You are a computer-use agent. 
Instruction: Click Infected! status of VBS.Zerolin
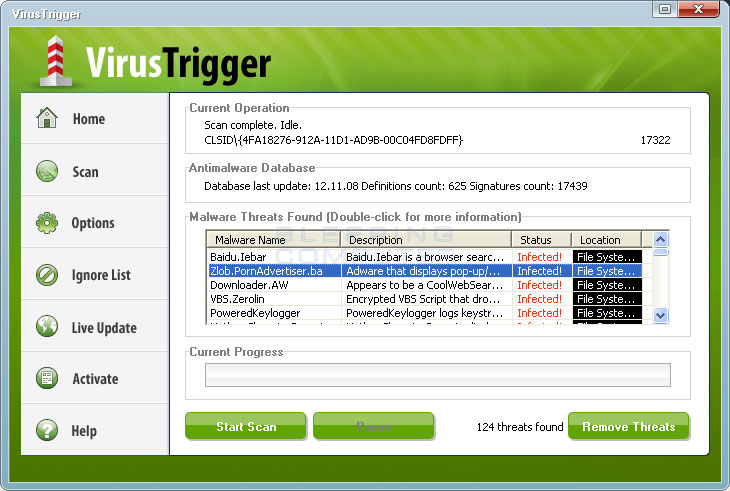539,299
